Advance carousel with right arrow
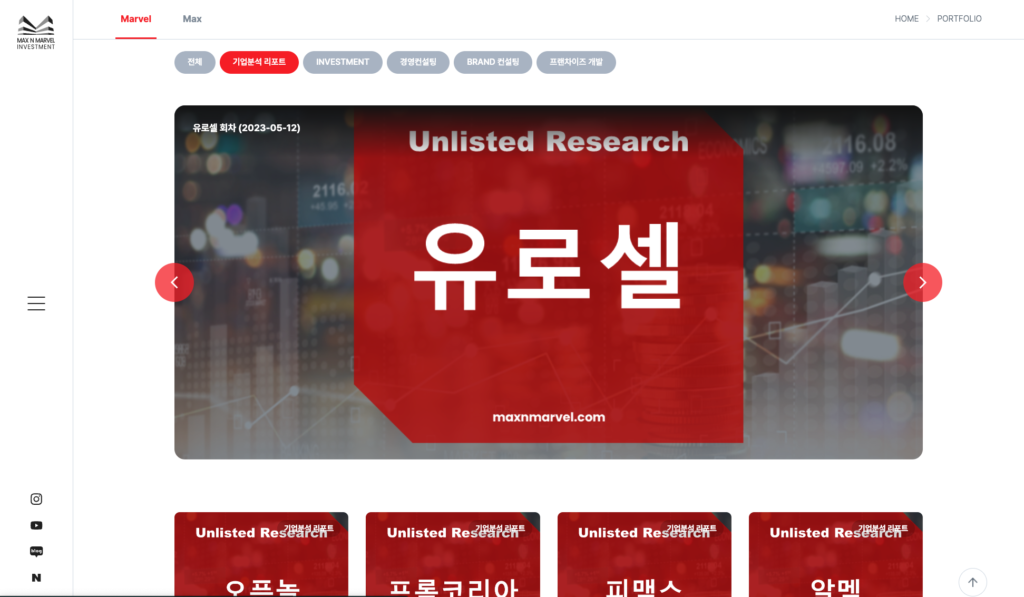This screenshot has width=1024, height=597. click(922, 282)
